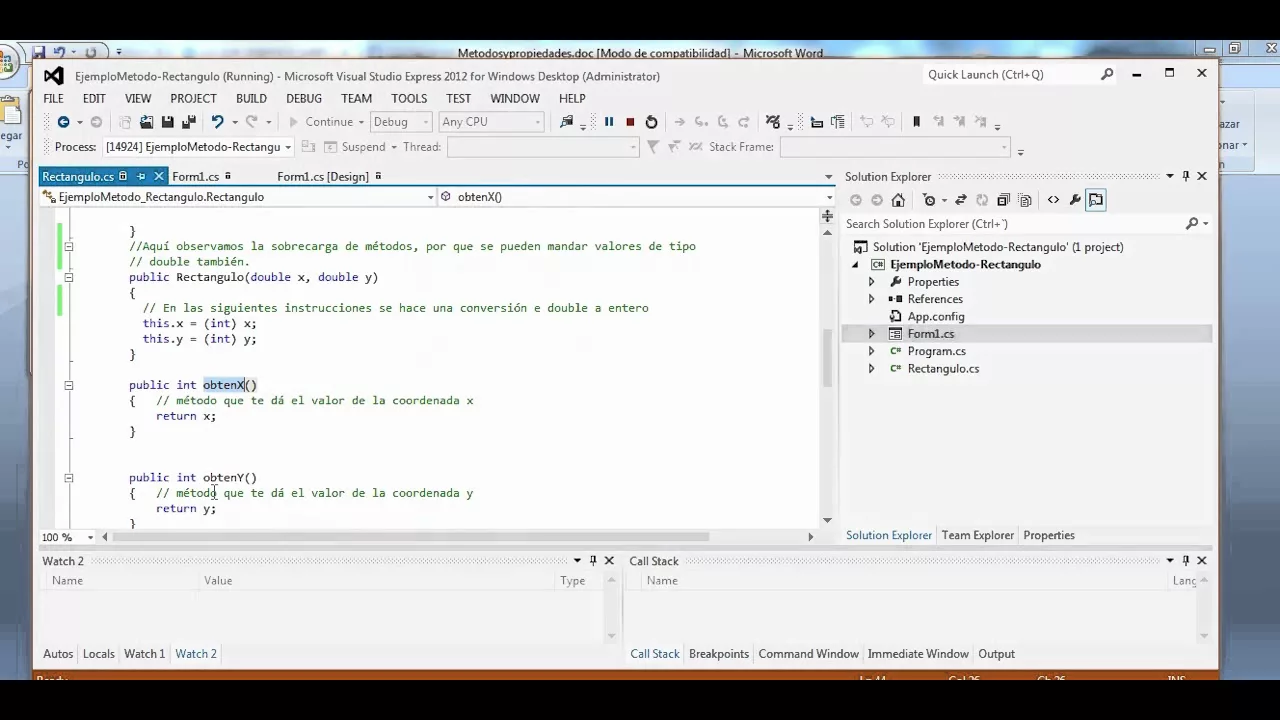
Task: Click Pending Changes Filter clock icon
Action: pyautogui.click(x=929, y=200)
